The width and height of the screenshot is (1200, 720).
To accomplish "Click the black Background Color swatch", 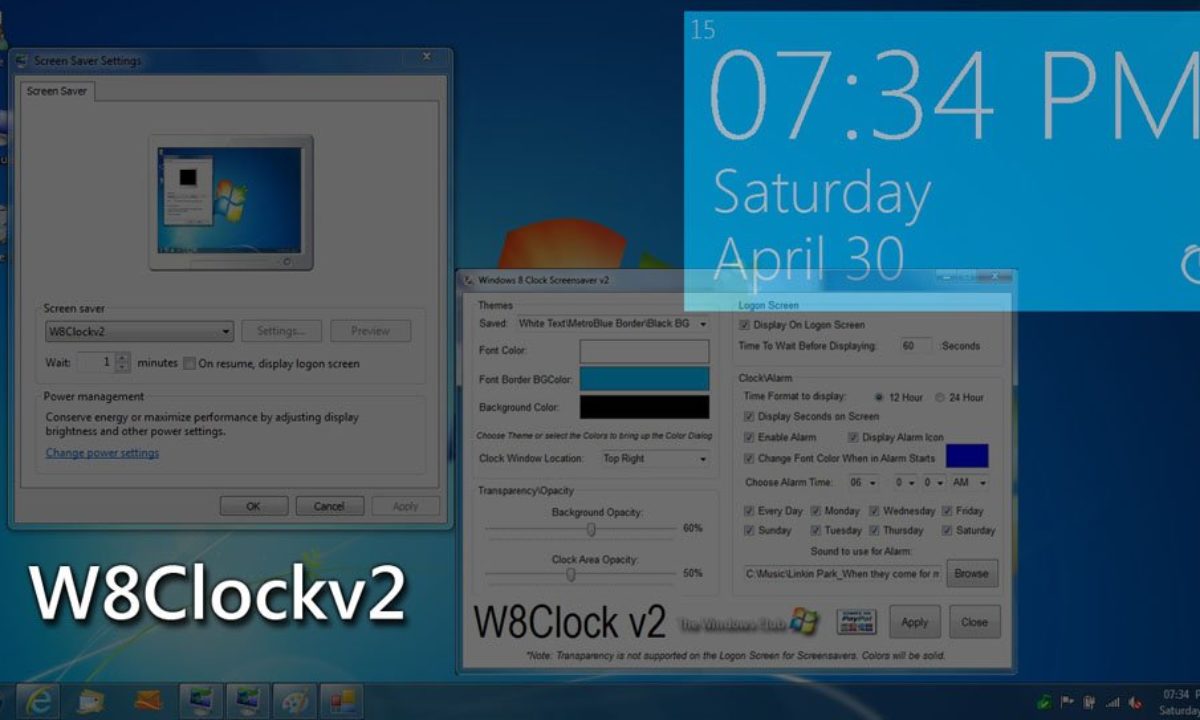I will click(x=644, y=407).
